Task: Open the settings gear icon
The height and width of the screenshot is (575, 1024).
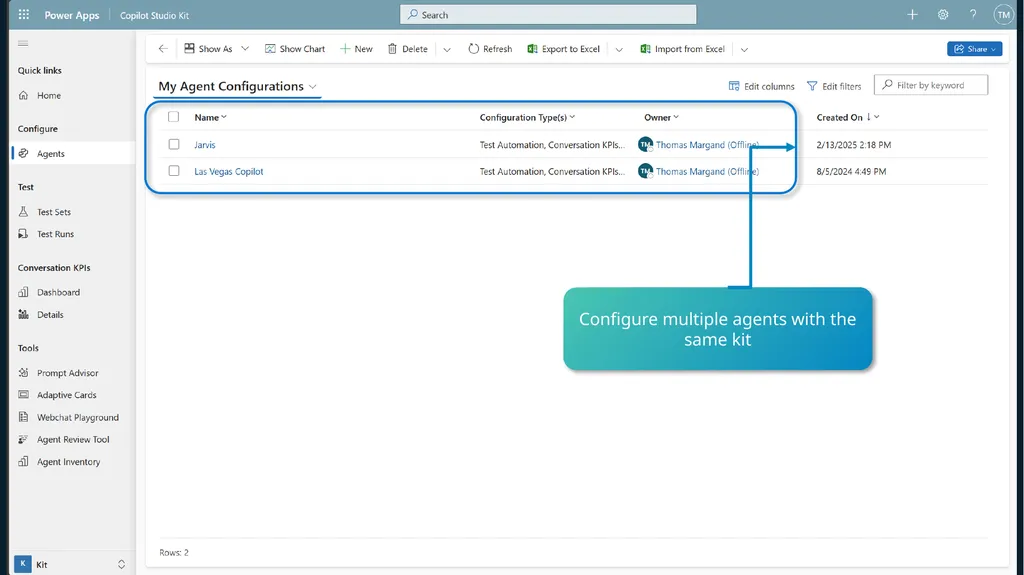Action: pyautogui.click(x=943, y=14)
